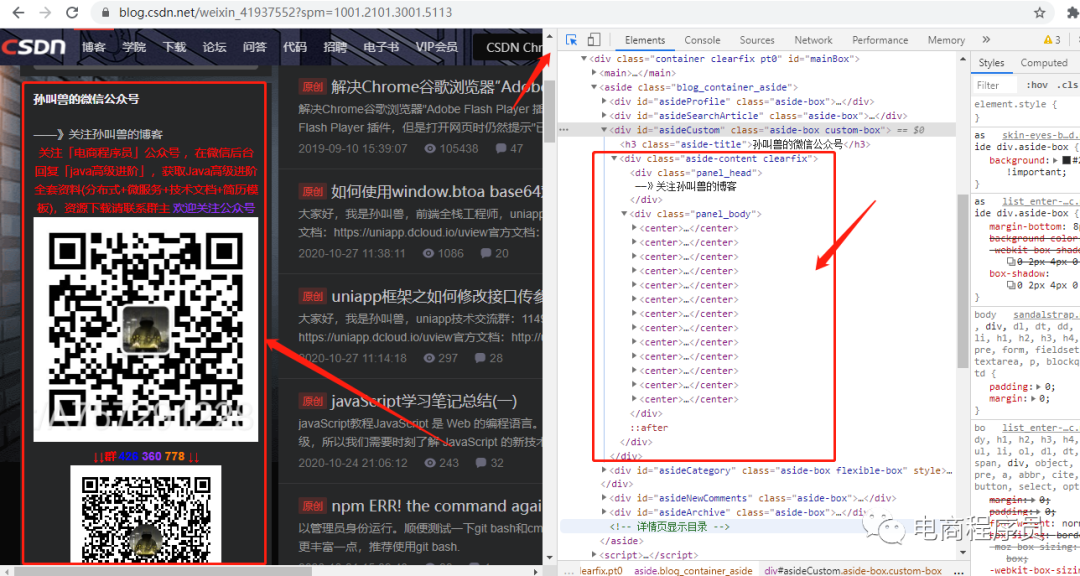Screen dimensions: 1080x576
Task: Select the Computed pane tab
Action: [1043, 63]
